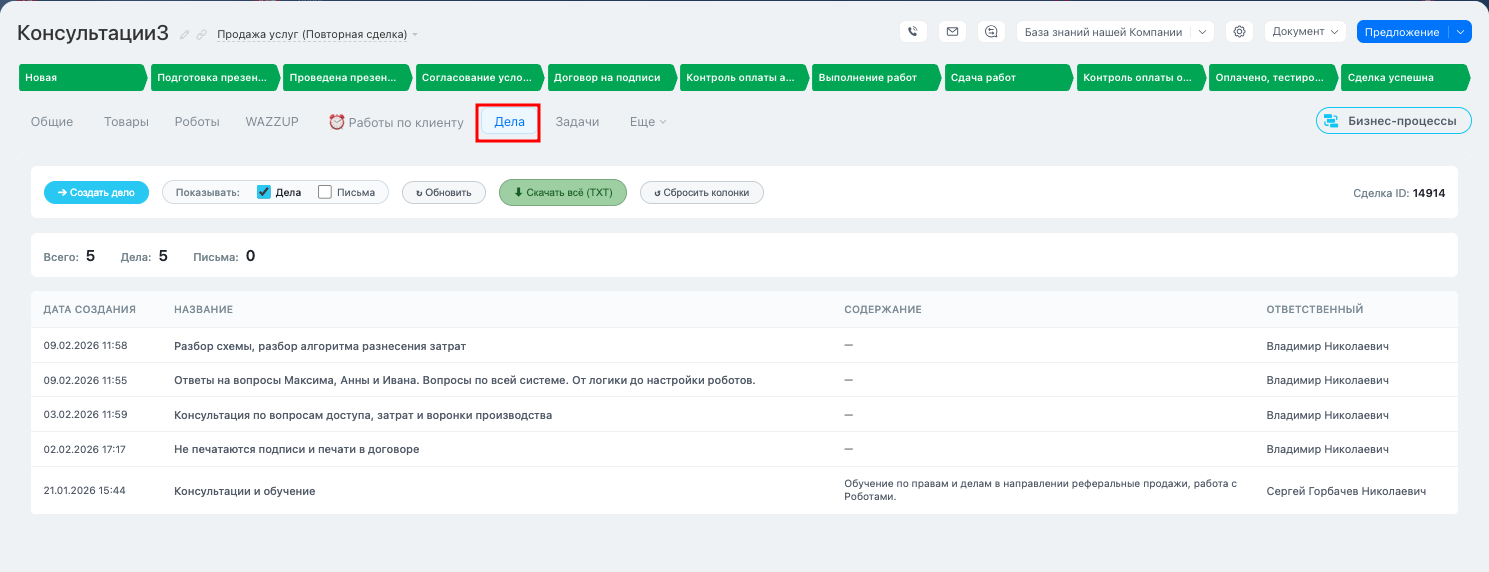Expand the Еще tab menu
Screen dimensions: 1489x572
pos(647,122)
